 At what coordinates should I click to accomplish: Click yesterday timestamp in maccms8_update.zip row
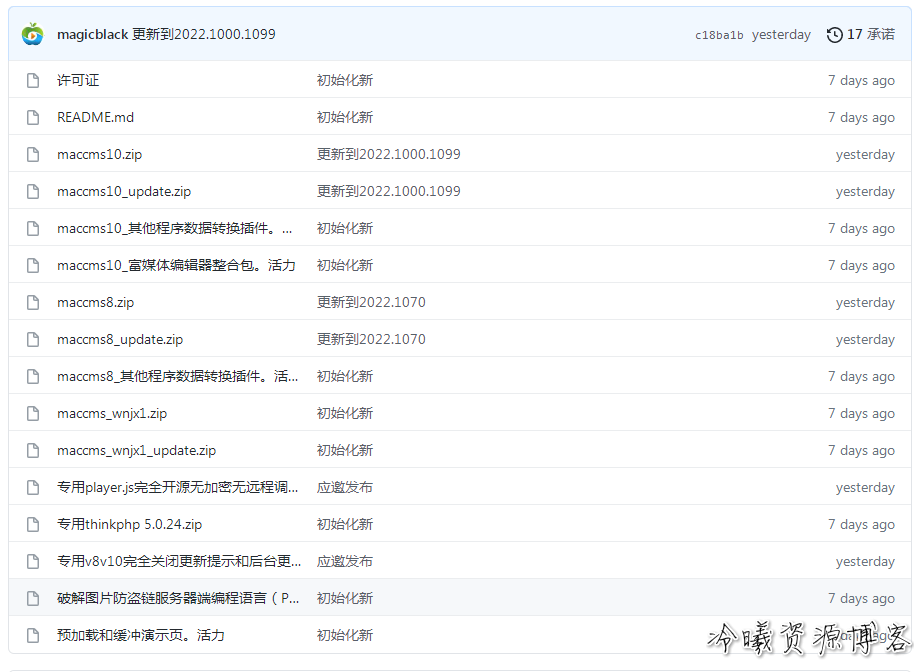865,339
